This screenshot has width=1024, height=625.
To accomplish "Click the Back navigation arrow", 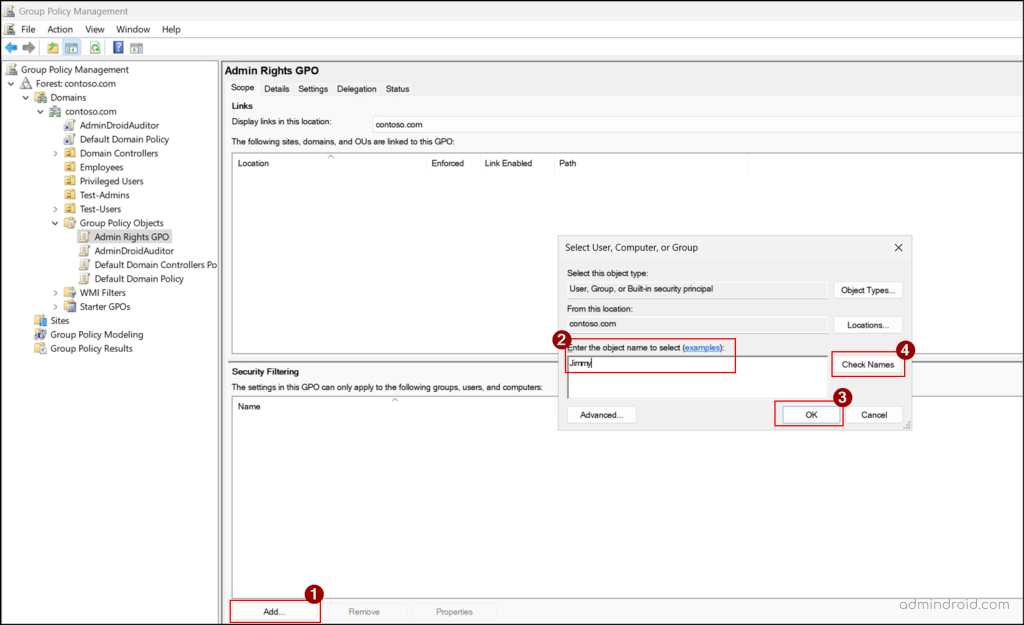I will click(11, 48).
